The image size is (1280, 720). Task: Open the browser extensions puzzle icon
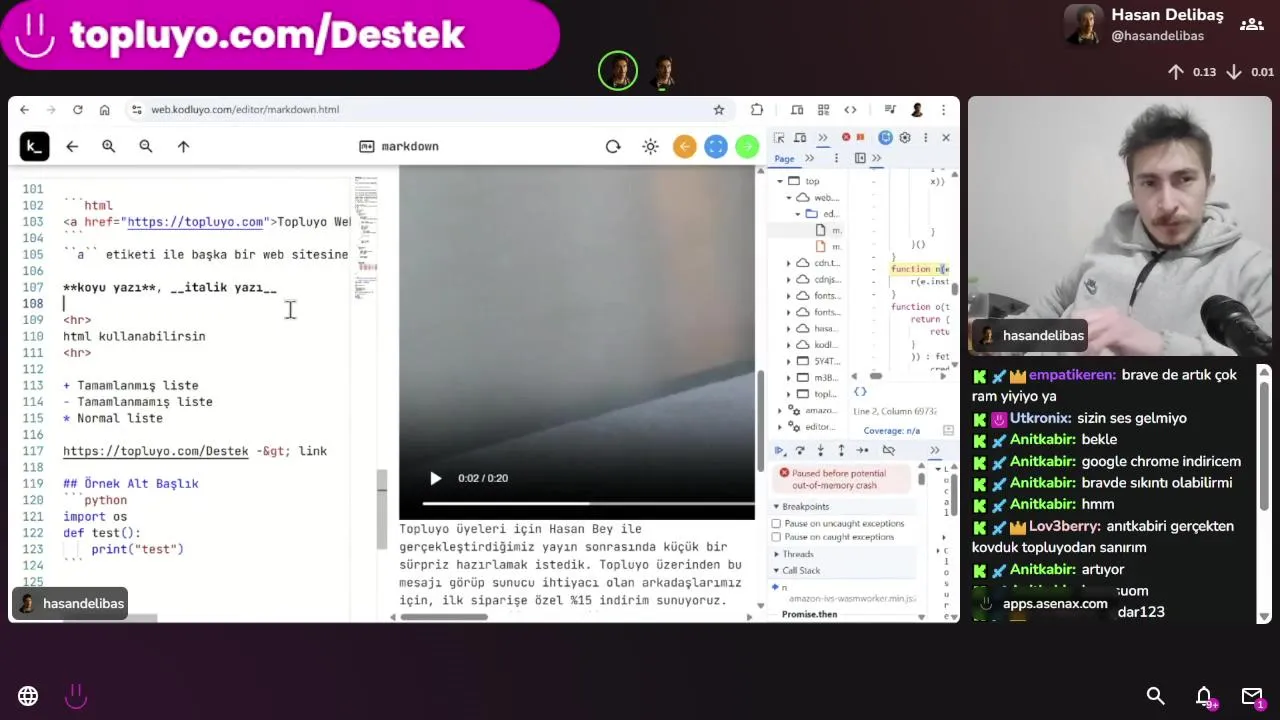tap(757, 110)
